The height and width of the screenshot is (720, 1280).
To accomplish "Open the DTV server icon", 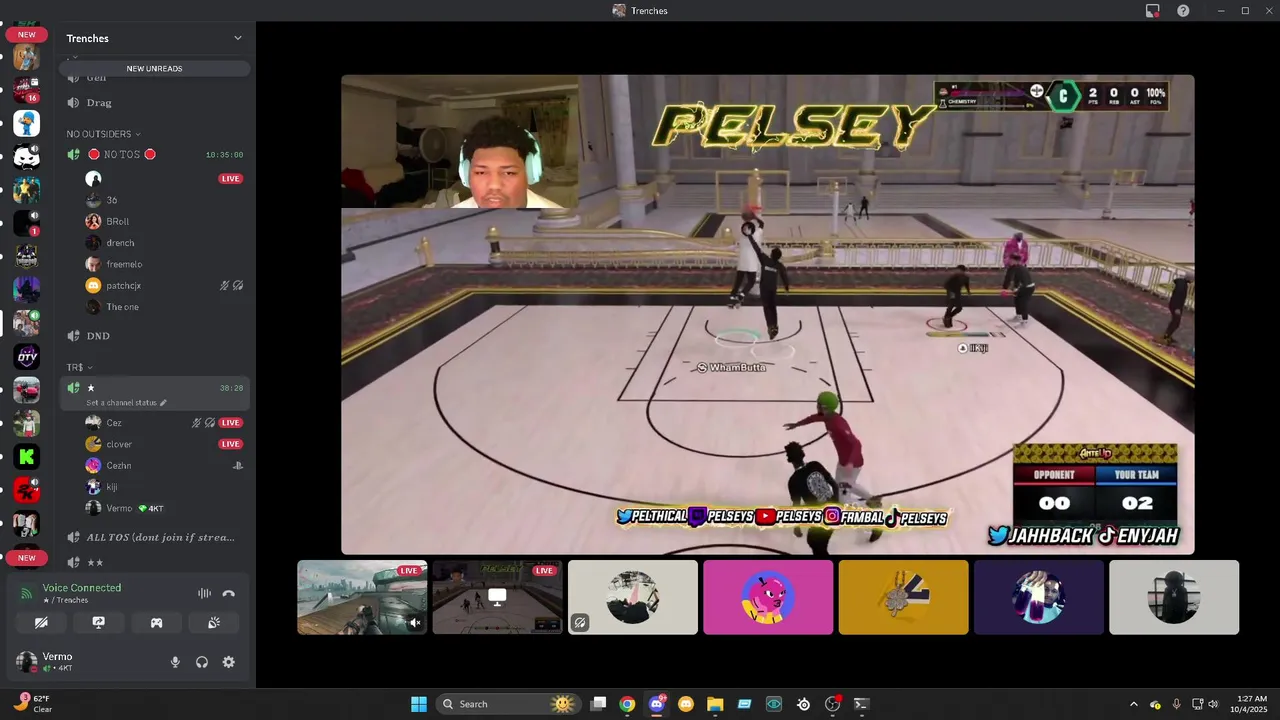I will pos(26,356).
